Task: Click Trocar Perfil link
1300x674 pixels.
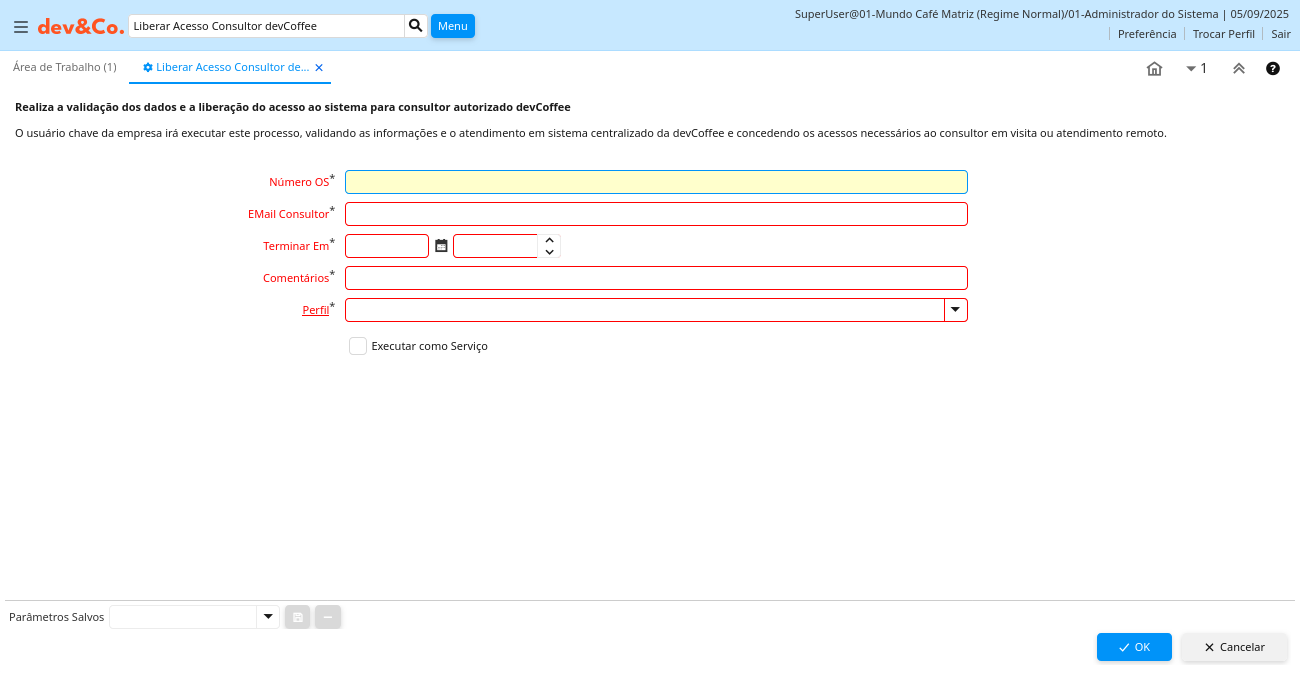Action: [x=1224, y=34]
